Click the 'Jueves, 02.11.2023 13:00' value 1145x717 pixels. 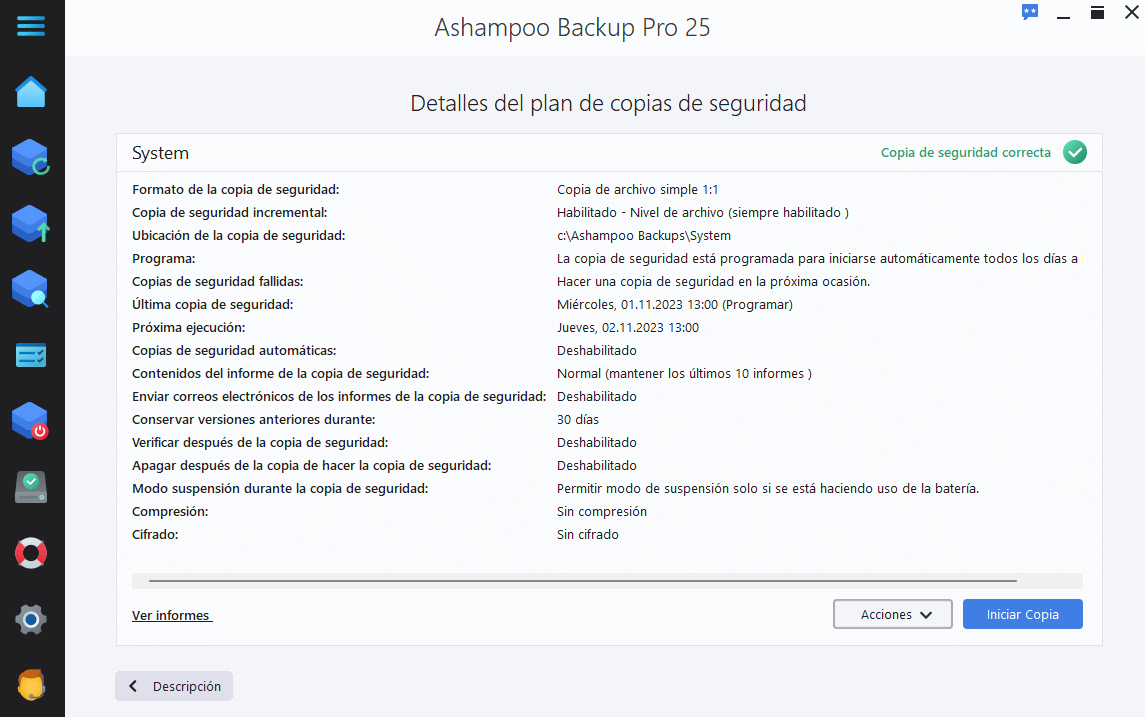pyautogui.click(x=628, y=328)
